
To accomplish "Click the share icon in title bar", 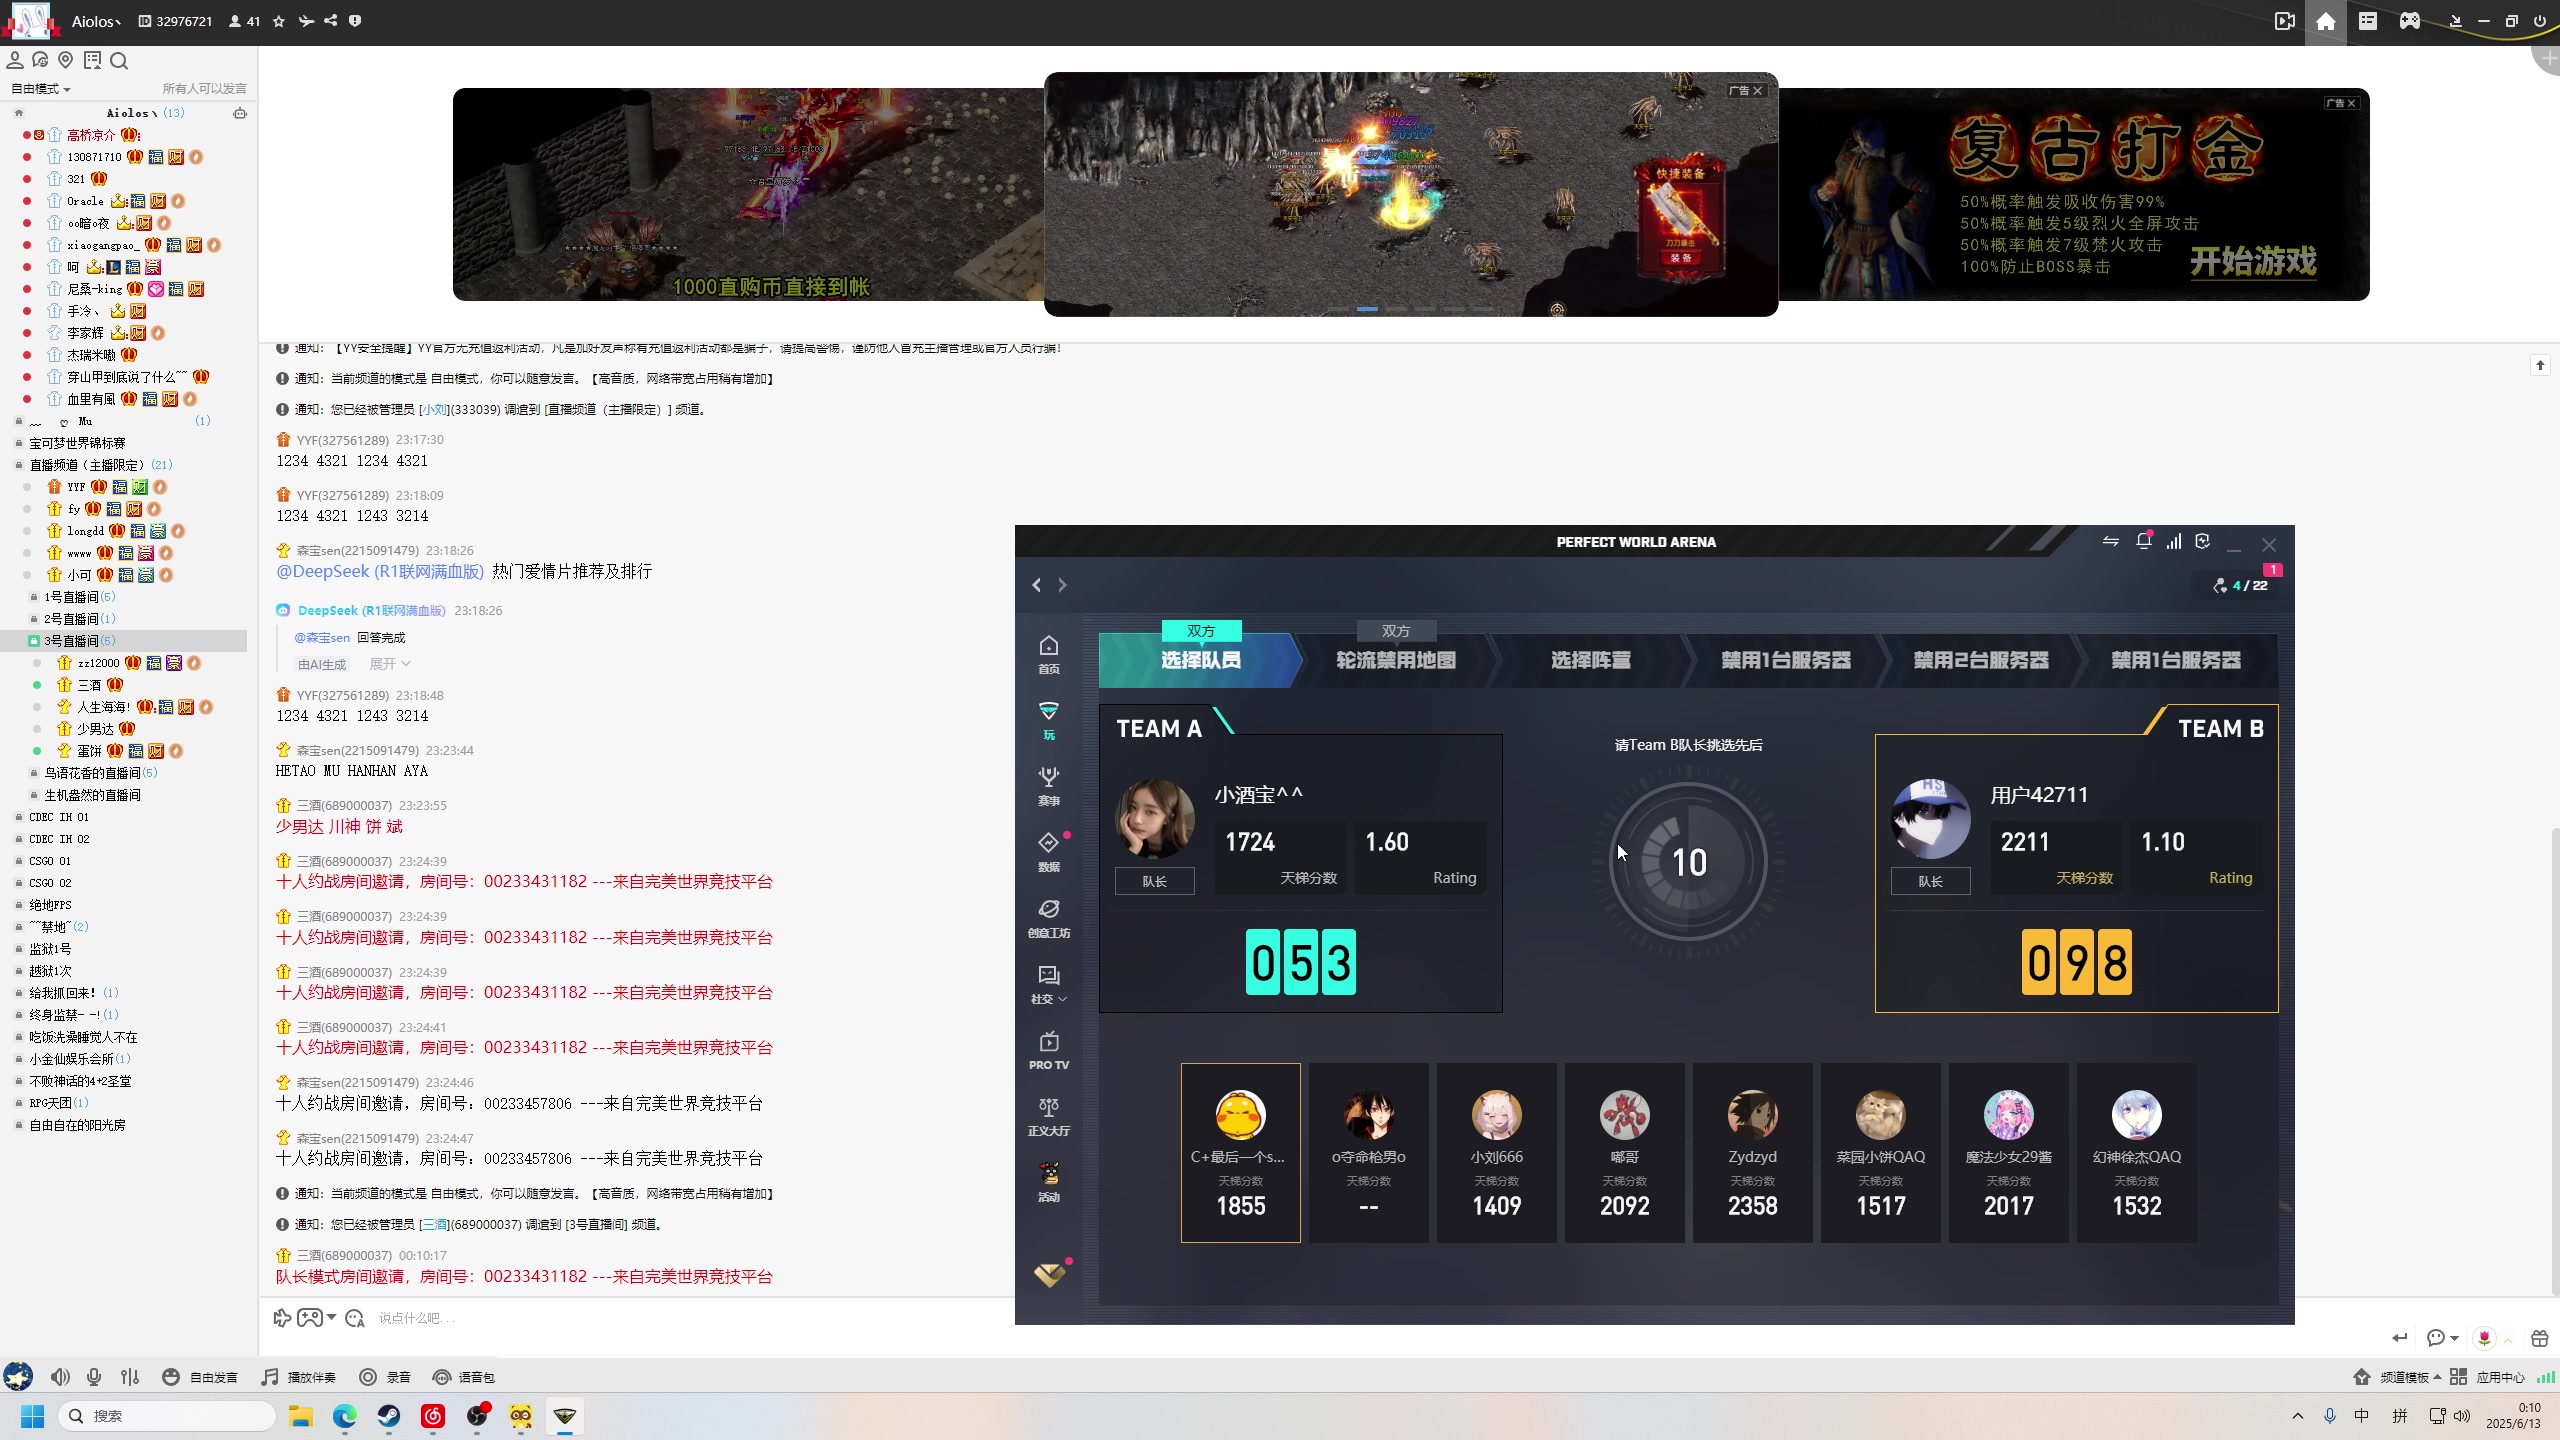I will click(330, 21).
